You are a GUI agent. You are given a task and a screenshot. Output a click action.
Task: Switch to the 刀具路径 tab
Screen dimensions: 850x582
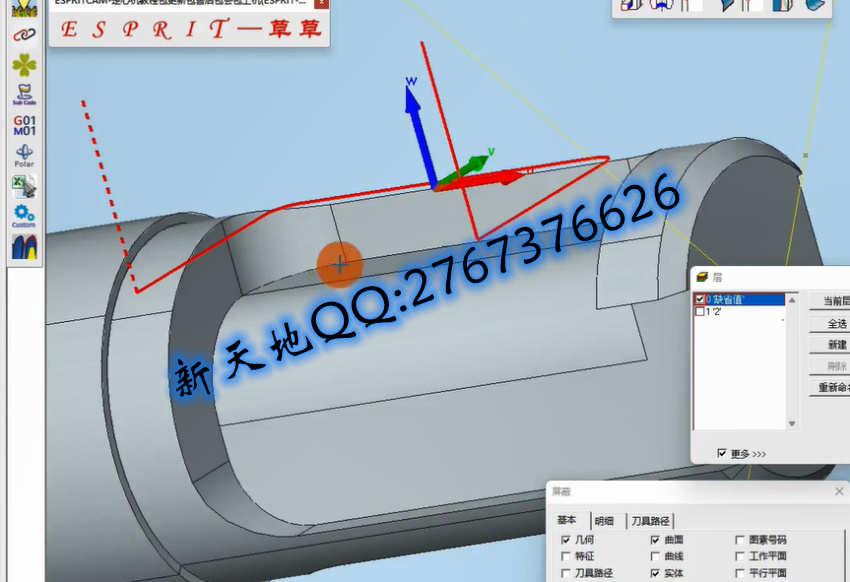(x=651, y=521)
